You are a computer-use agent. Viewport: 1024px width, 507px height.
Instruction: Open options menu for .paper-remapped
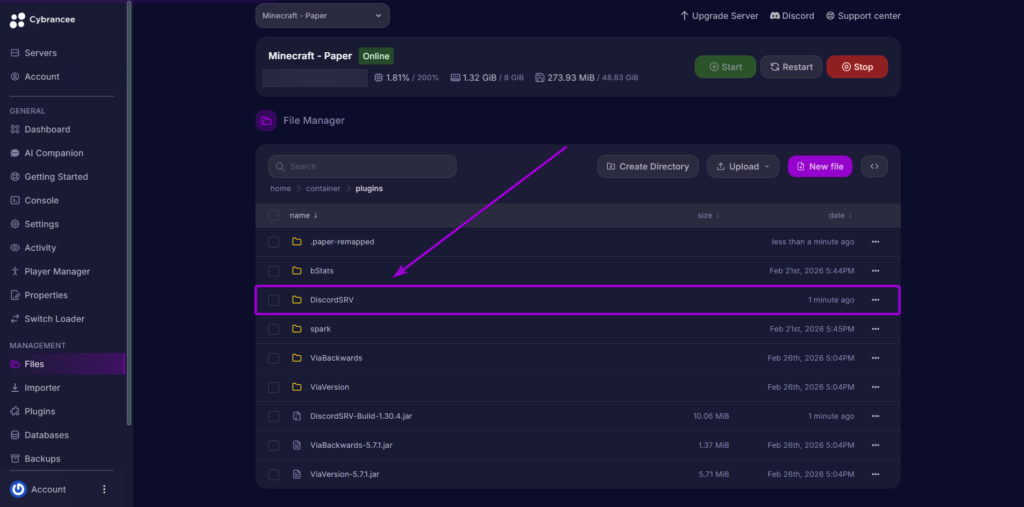[875, 242]
